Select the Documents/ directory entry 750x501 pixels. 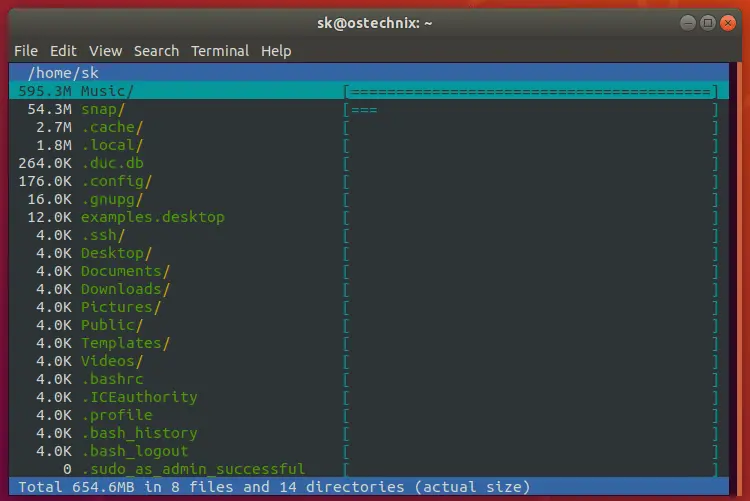pos(125,271)
